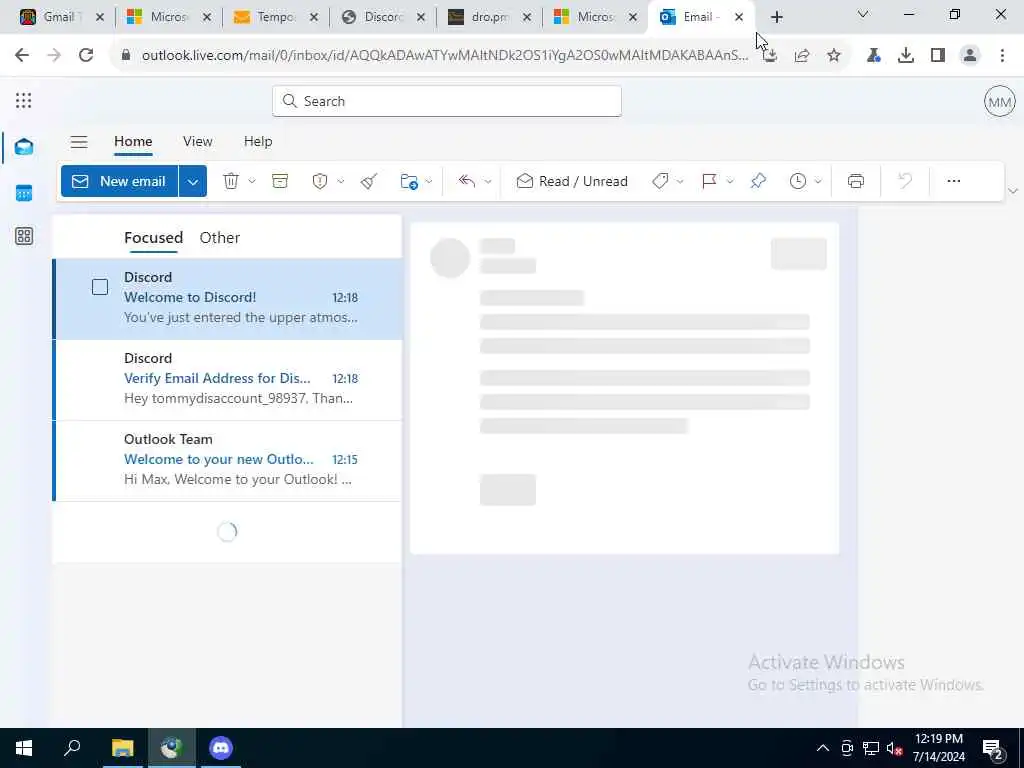Categorize the message with the tag icon
This screenshot has height=768, width=1024.
660,181
